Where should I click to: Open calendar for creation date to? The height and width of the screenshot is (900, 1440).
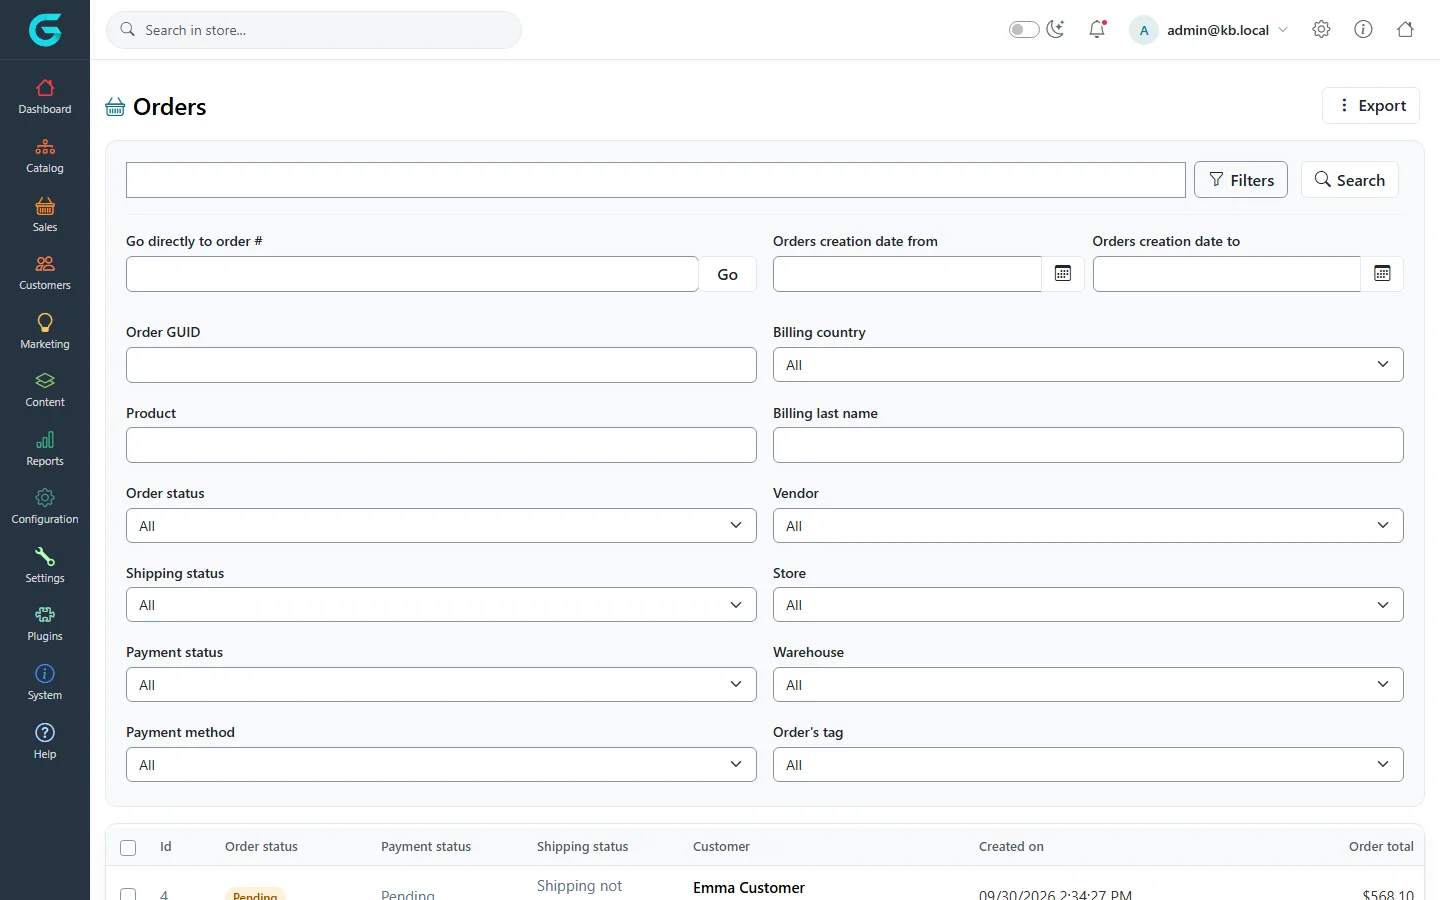point(1382,274)
